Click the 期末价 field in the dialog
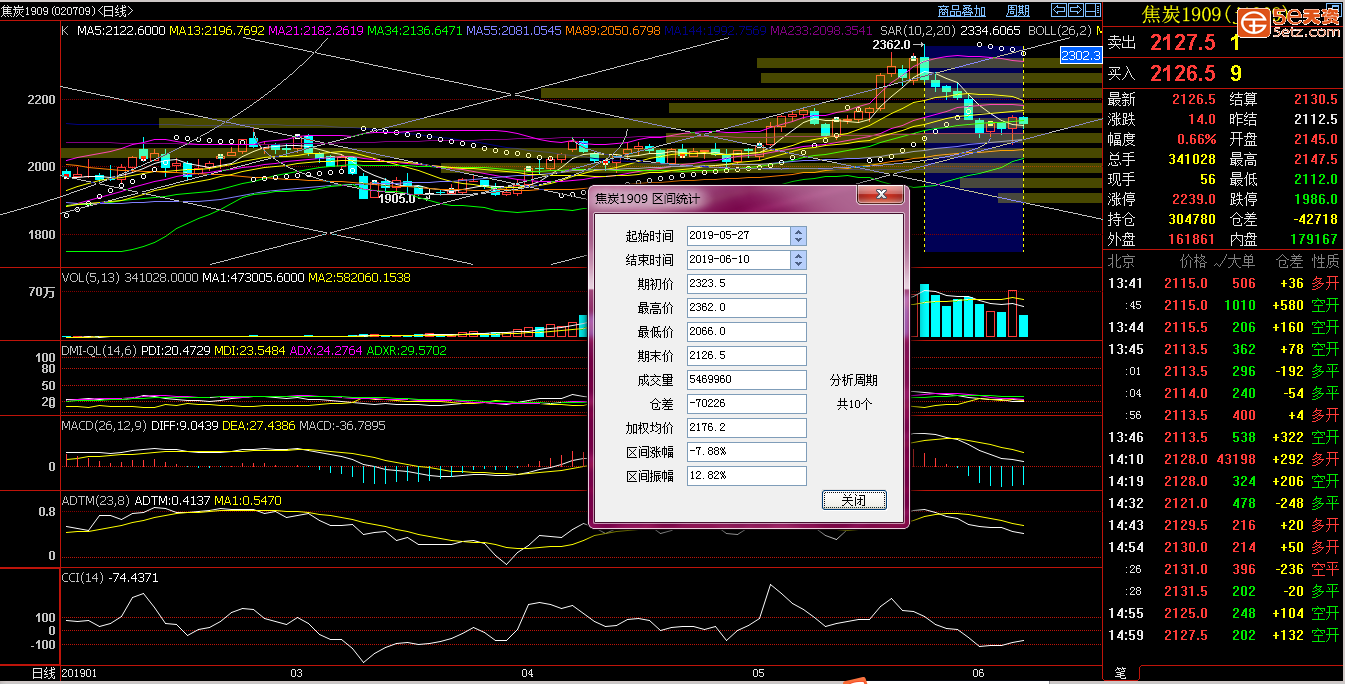 (x=747, y=356)
